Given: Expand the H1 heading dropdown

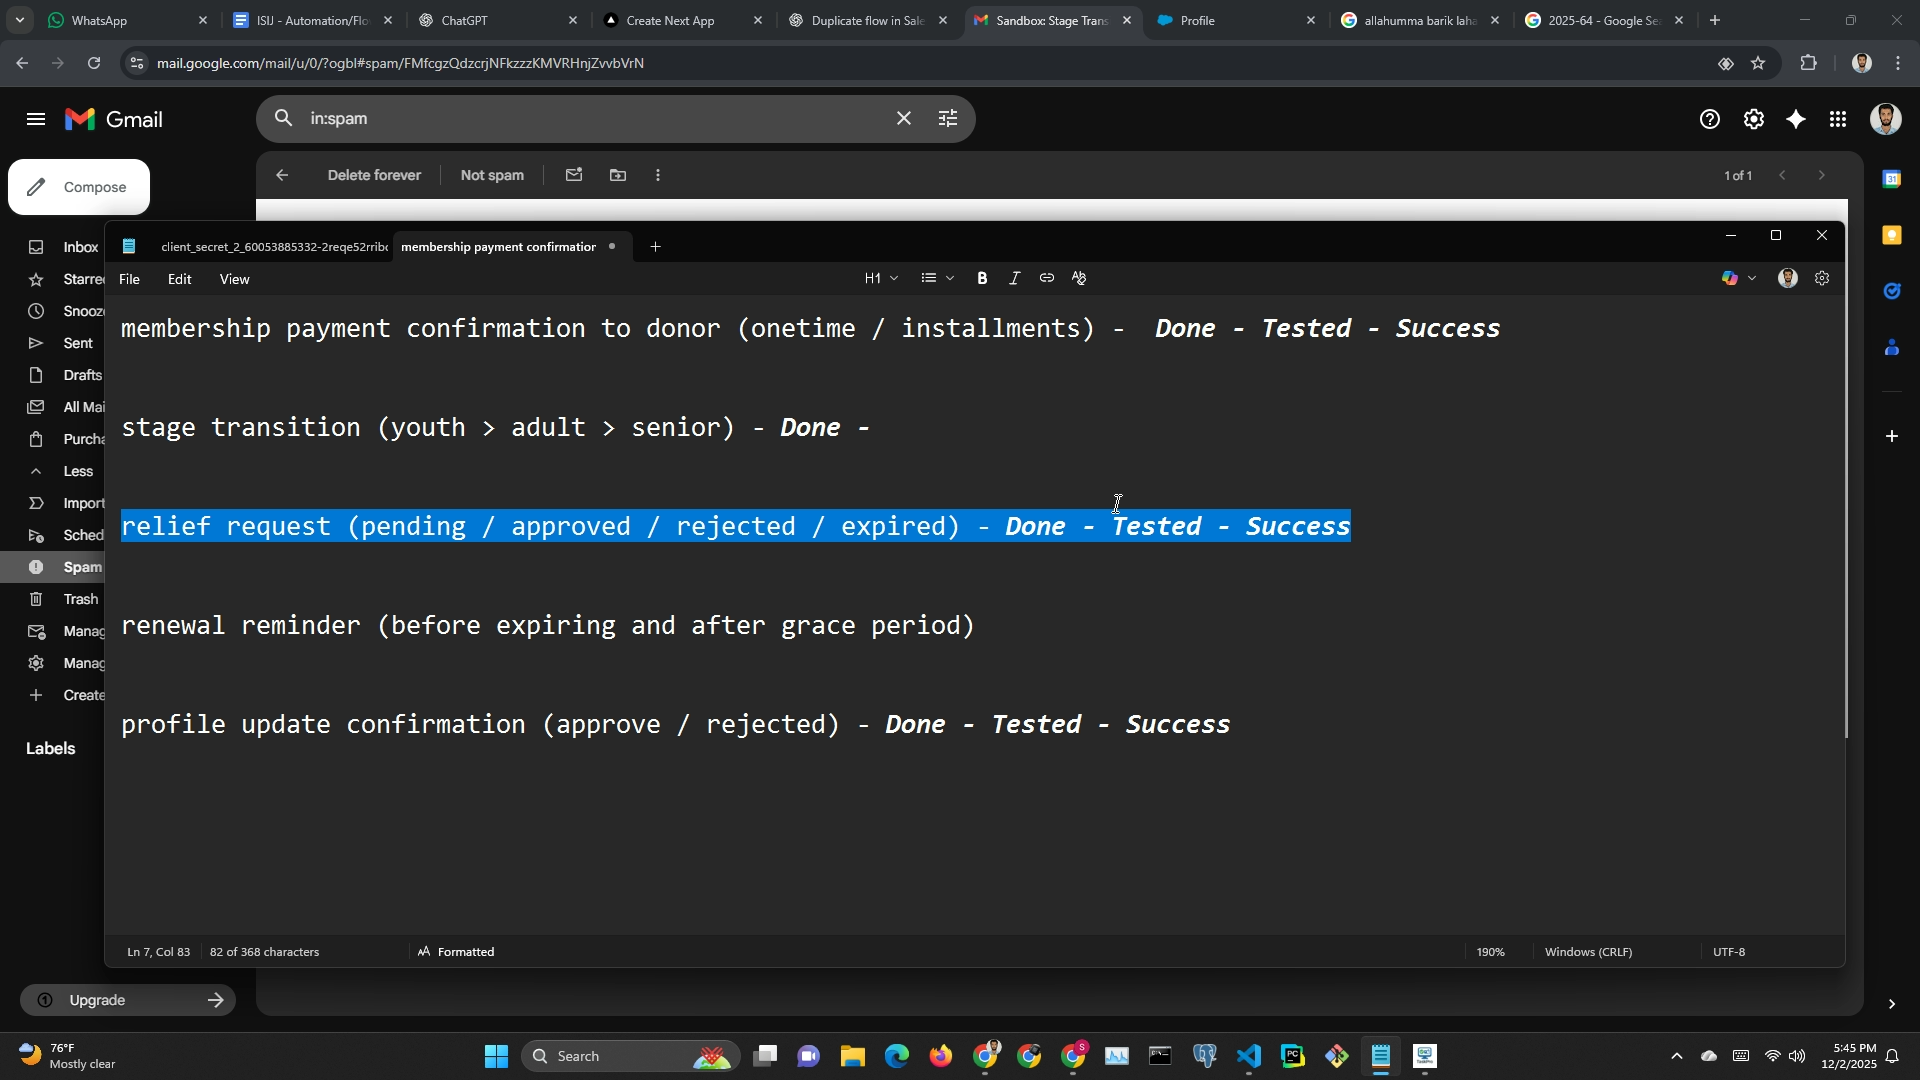Looking at the screenshot, I should [881, 279].
